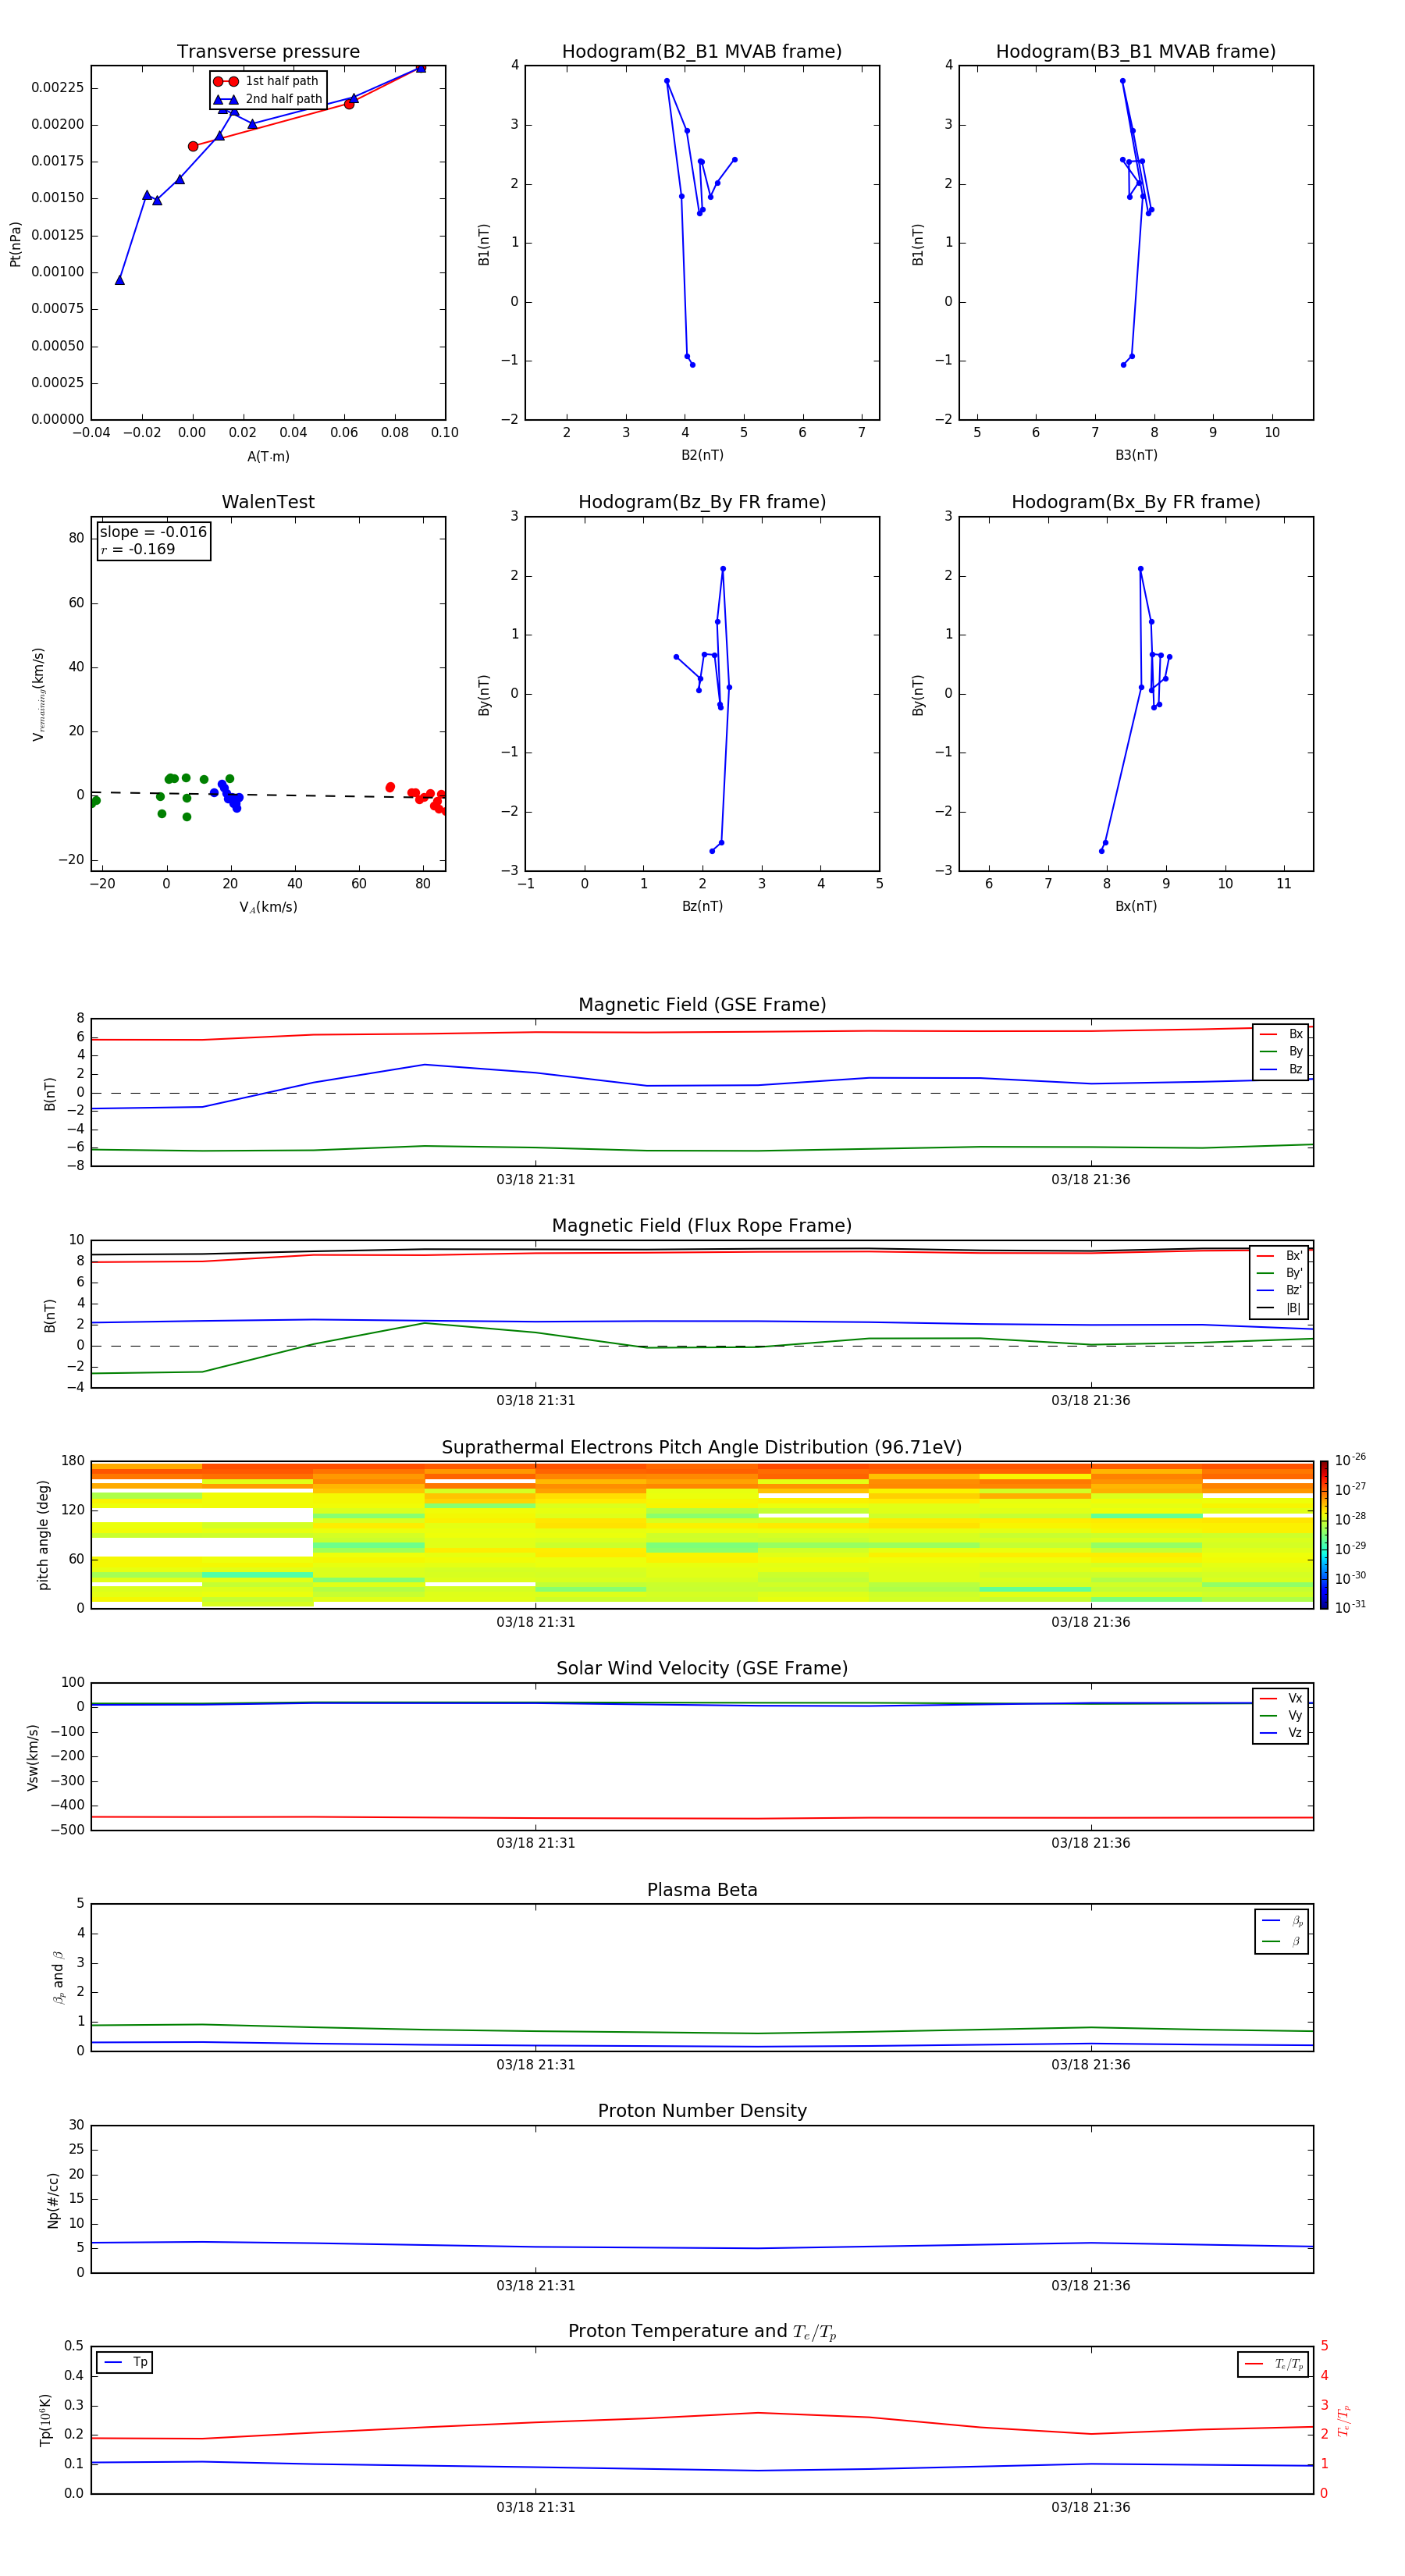Image resolution: width=1405 pixels, height=2576 pixels.
Task: Click the 'Bz(nT)' x-axis label
Action: 702,906
